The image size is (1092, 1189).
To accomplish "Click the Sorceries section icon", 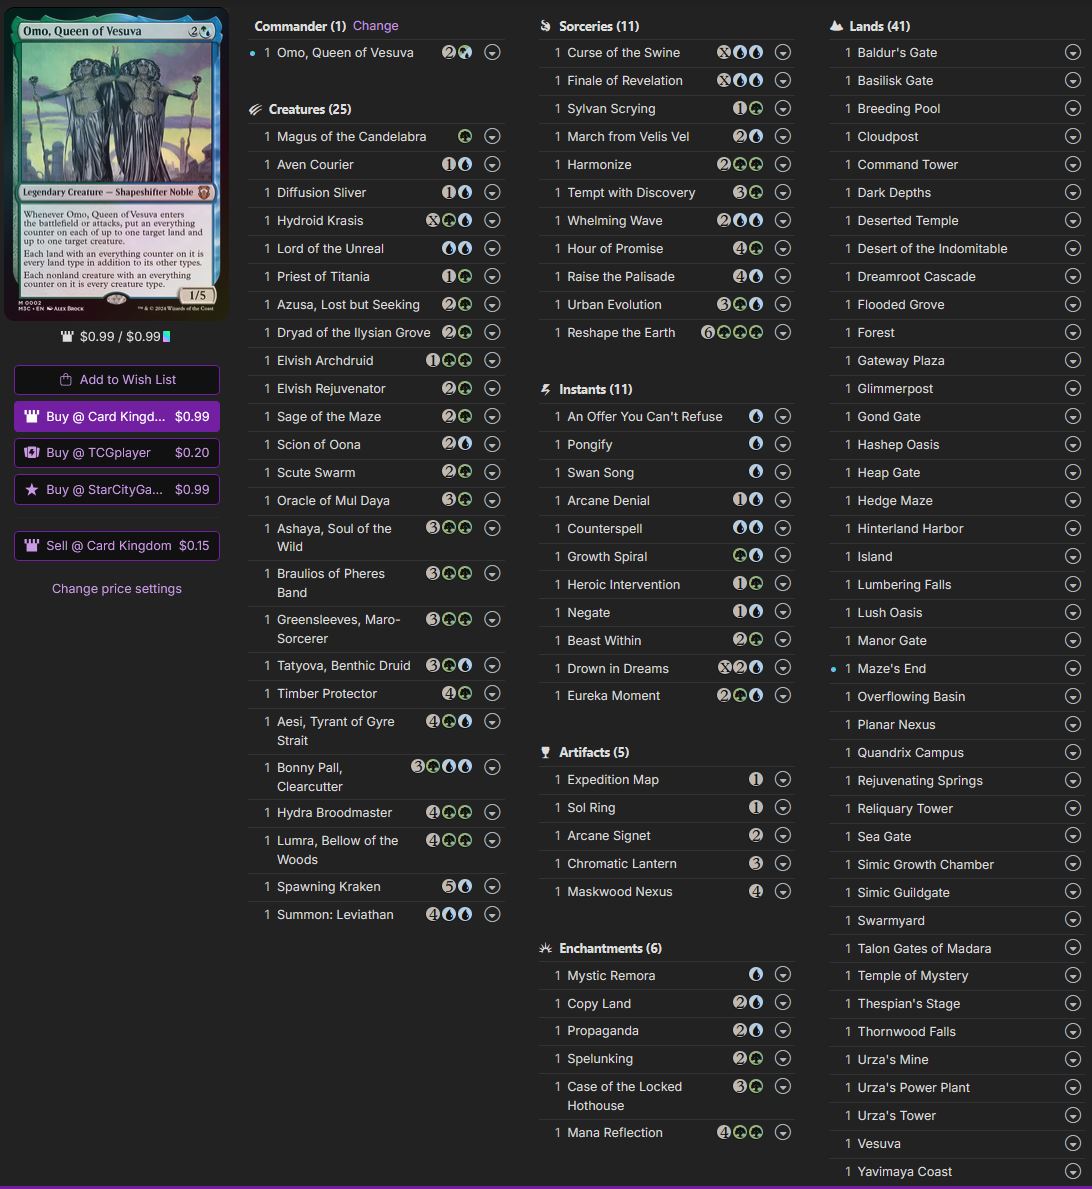I will pyautogui.click(x=545, y=26).
